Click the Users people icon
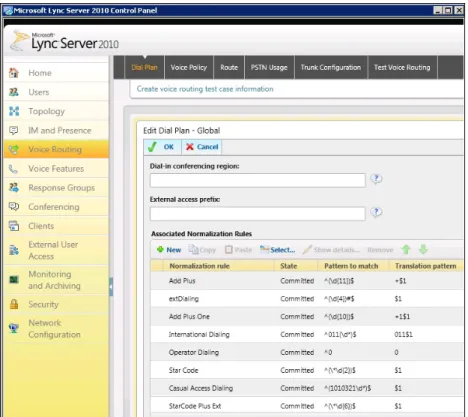 pyautogui.click(x=14, y=92)
